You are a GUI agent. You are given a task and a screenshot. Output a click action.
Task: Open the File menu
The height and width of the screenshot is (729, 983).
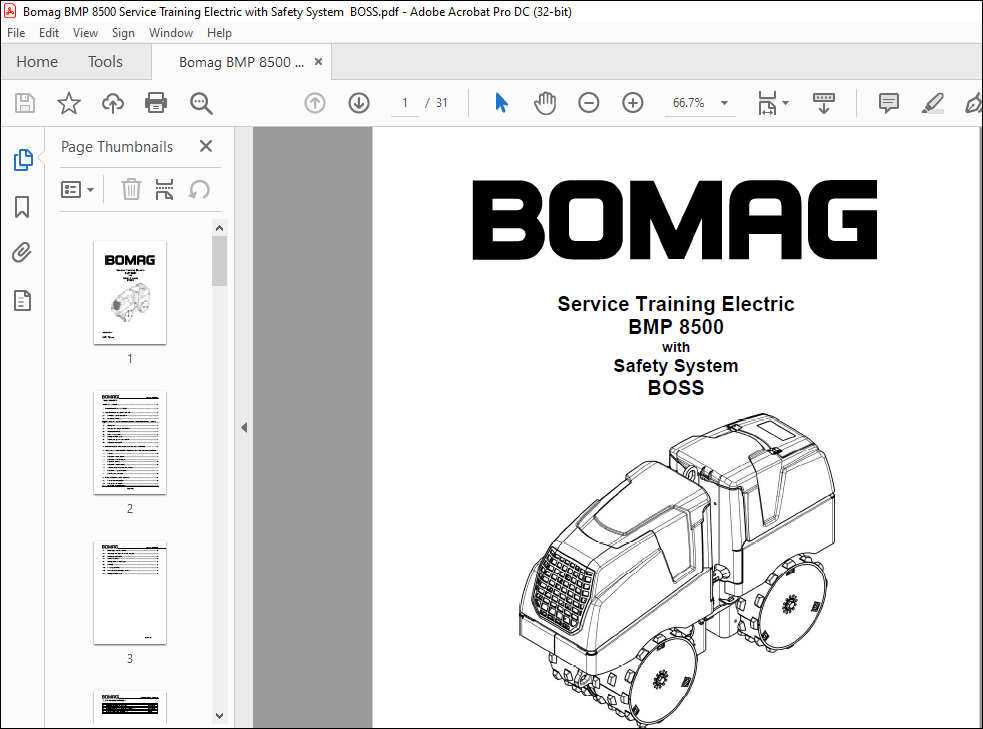(x=16, y=33)
